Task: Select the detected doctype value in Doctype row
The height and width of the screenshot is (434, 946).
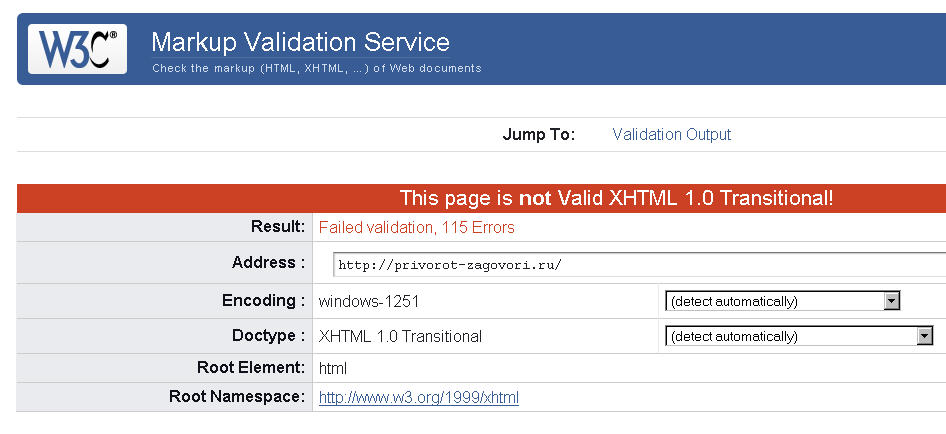Action: (400, 336)
